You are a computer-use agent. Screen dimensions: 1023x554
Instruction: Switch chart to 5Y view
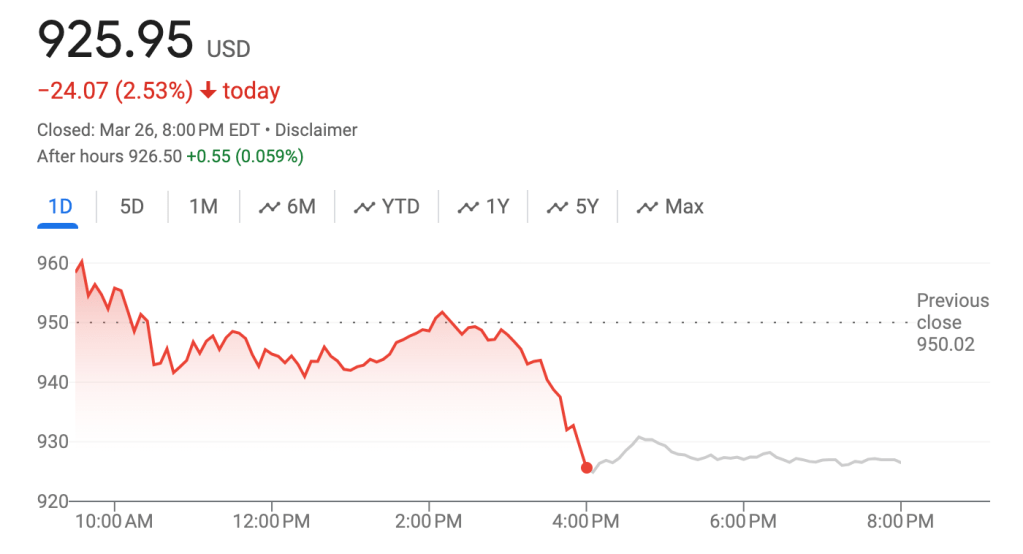pyautogui.click(x=587, y=207)
